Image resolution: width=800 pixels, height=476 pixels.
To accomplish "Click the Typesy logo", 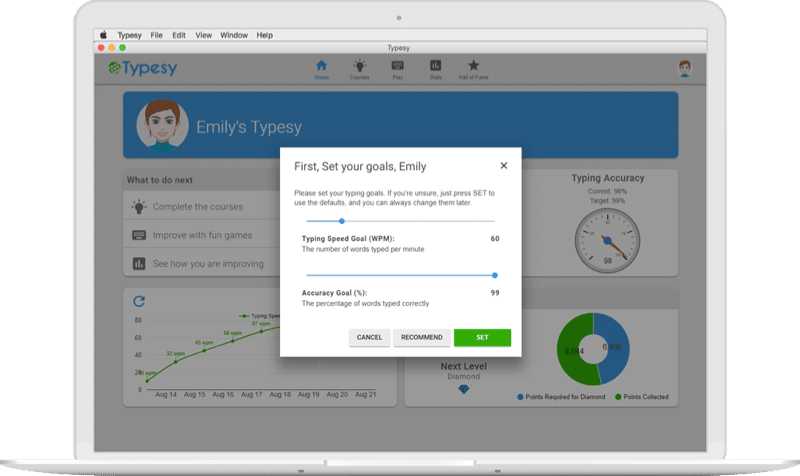I will coord(143,68).
